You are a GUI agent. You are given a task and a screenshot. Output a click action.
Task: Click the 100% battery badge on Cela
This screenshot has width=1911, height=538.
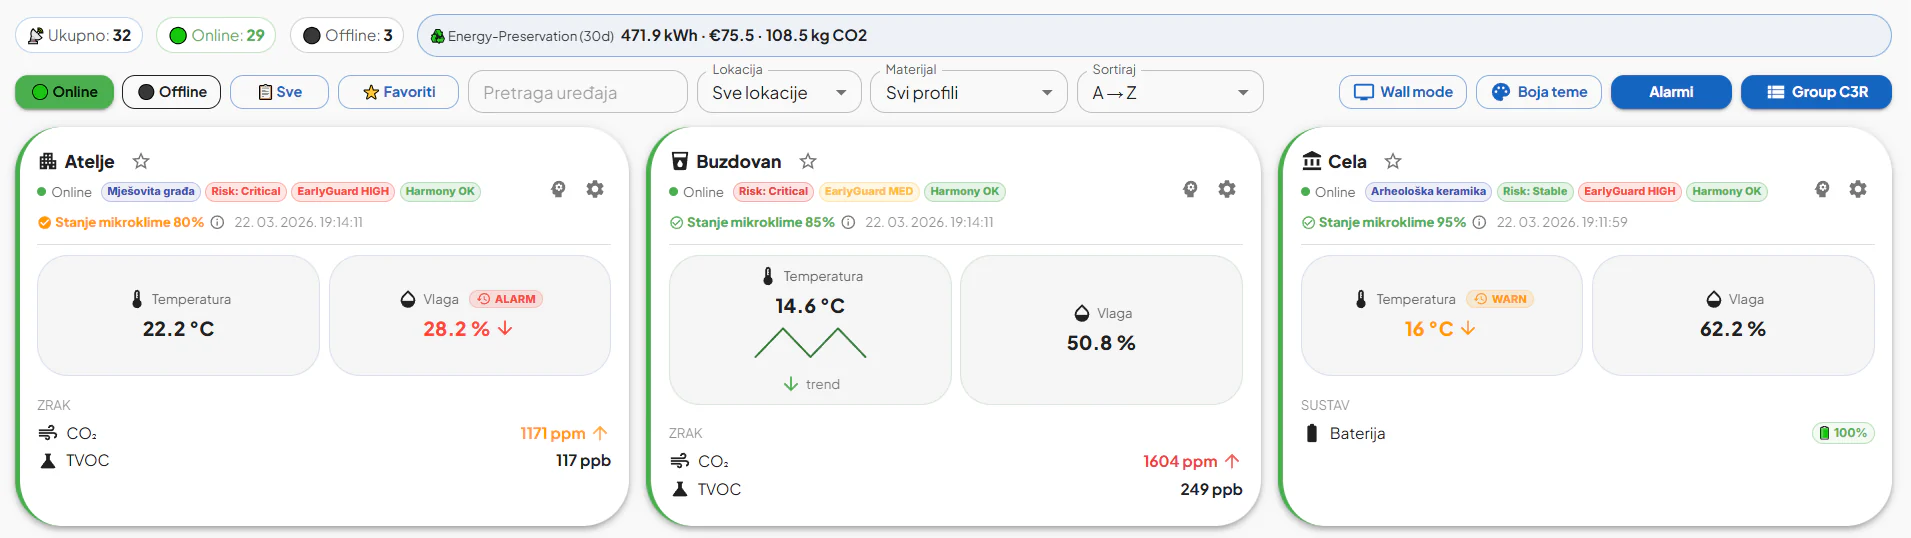pyautogui.click(x=1844, y=433)
